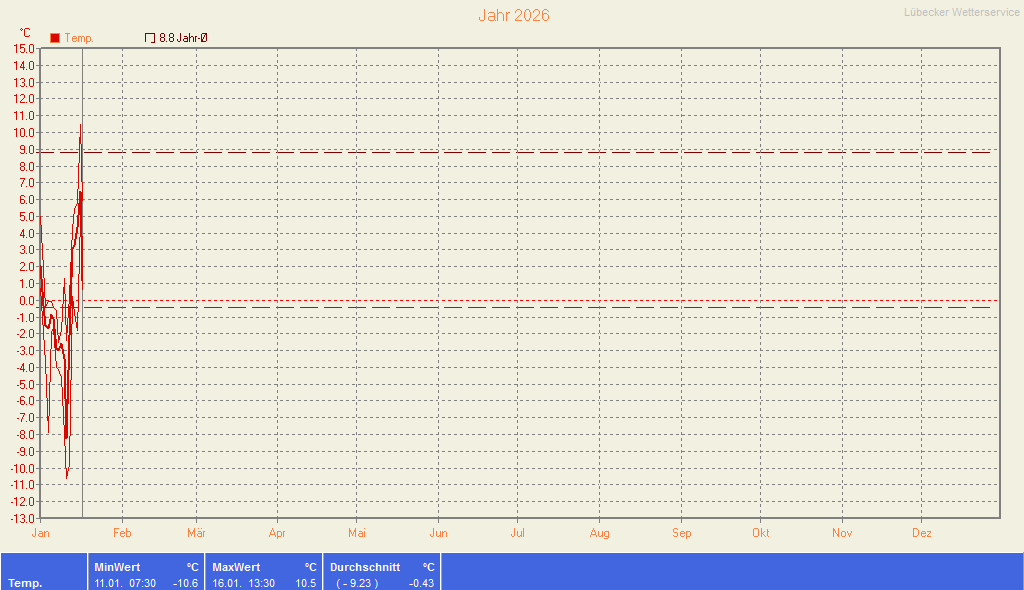Click the Okt month label
Screen dimensions: 1024x590
[761, 533]
